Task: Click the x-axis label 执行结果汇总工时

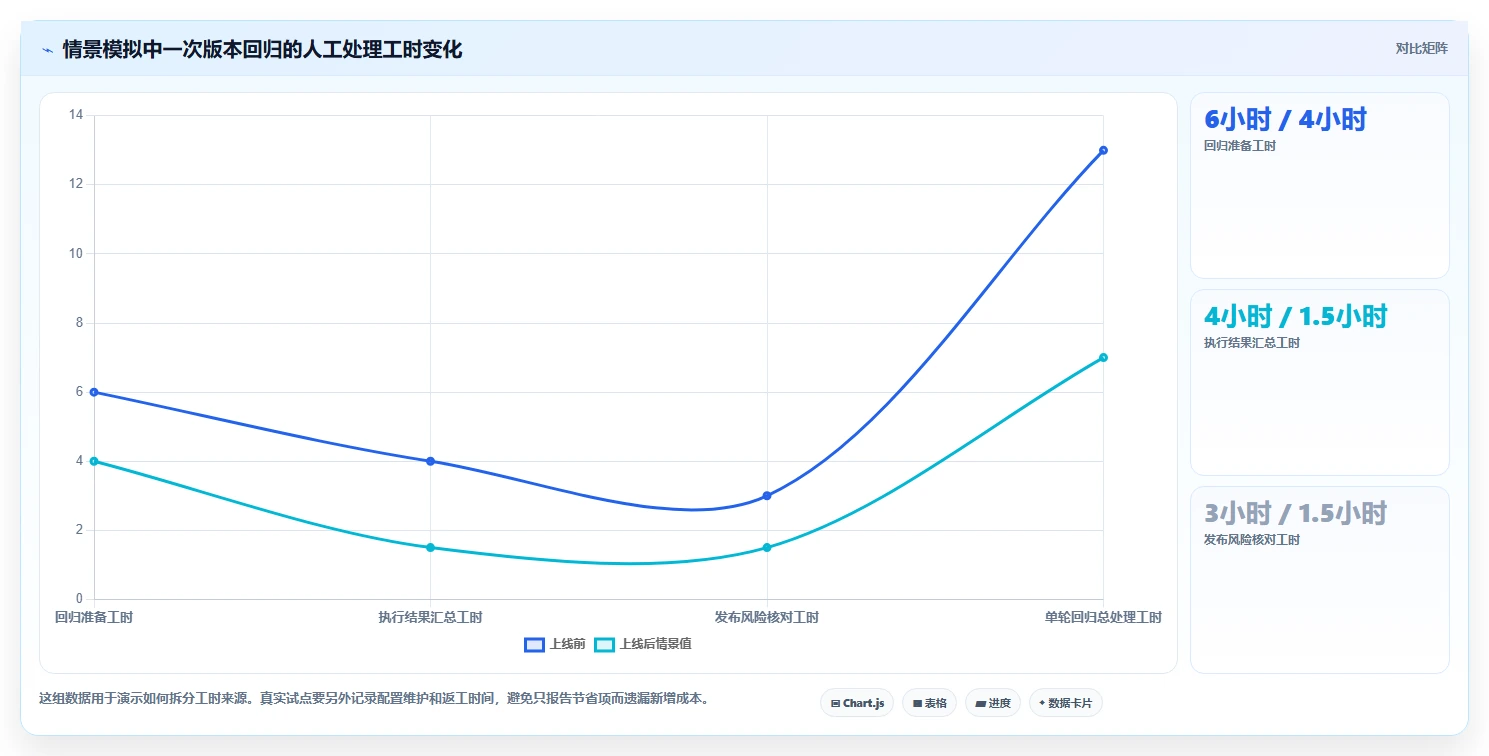Action: point(430,617)
